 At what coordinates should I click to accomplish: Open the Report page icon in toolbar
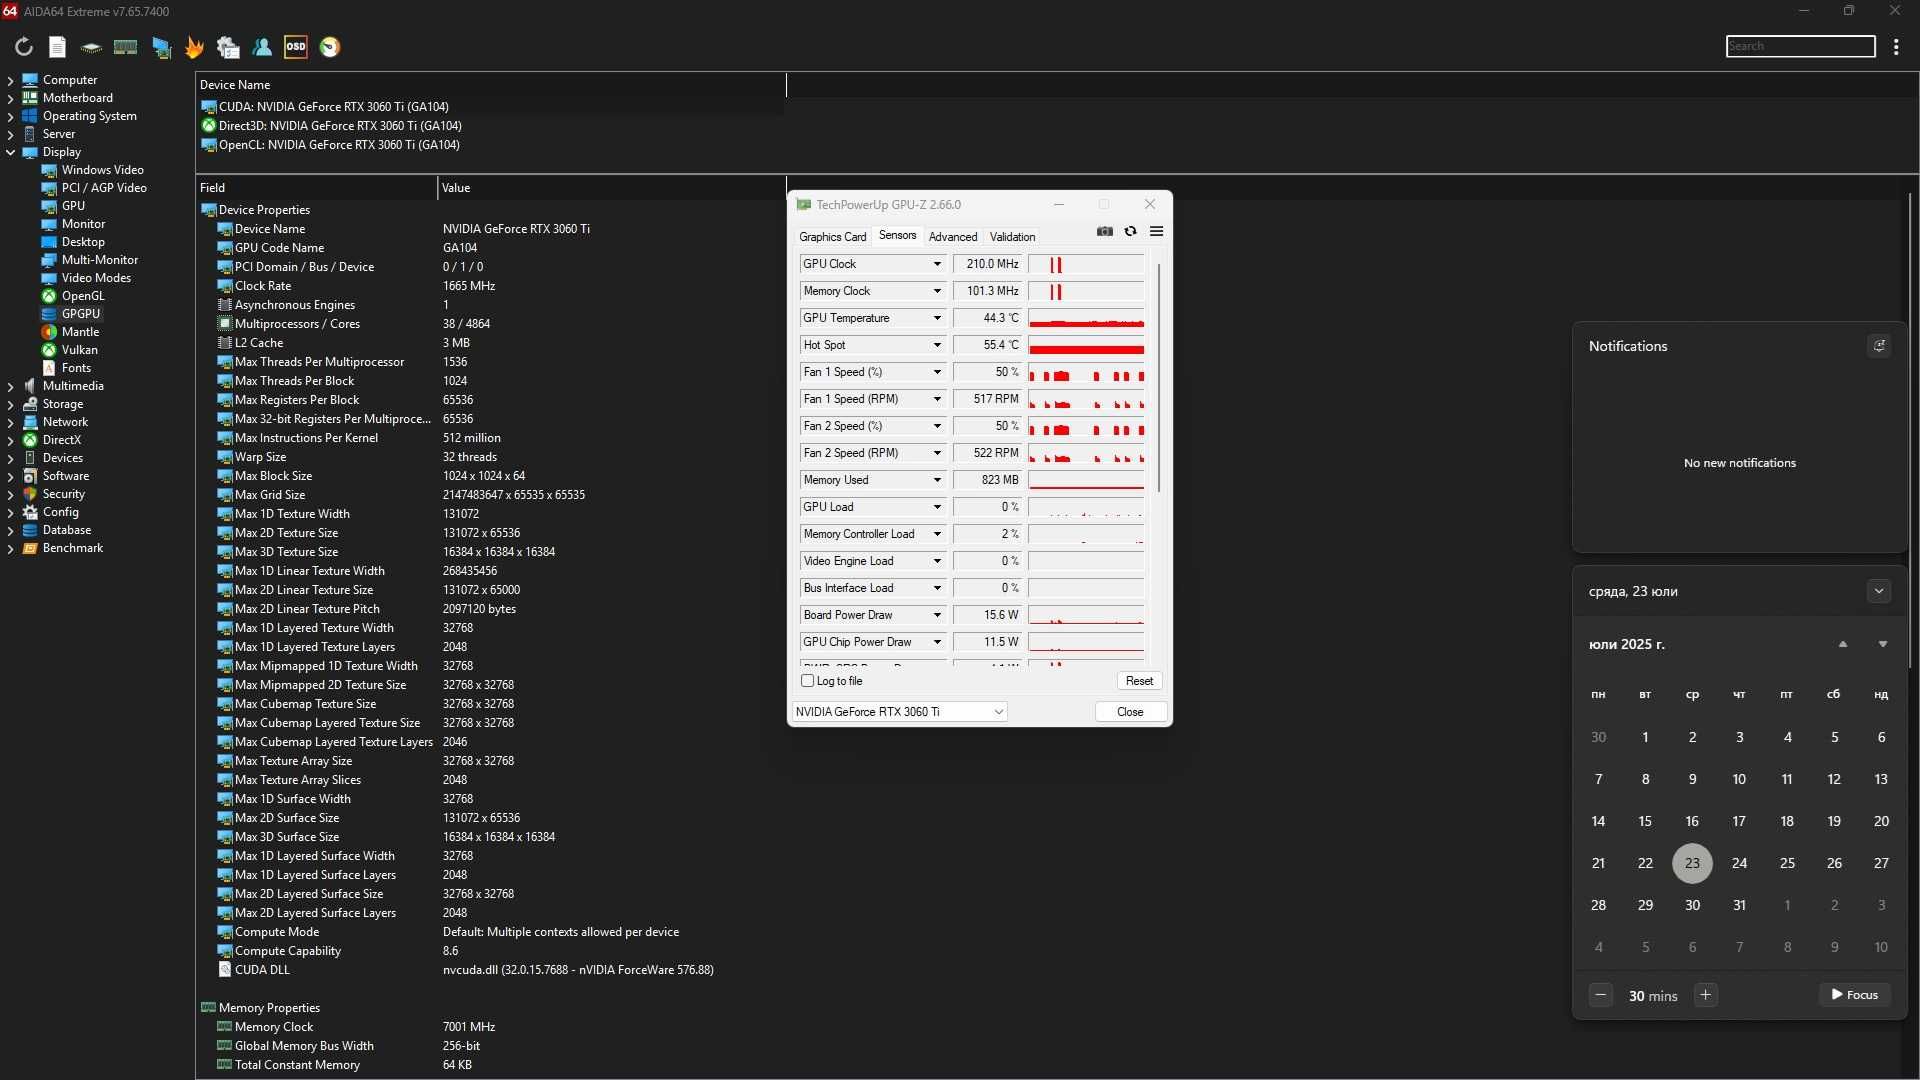pos(57,47)
